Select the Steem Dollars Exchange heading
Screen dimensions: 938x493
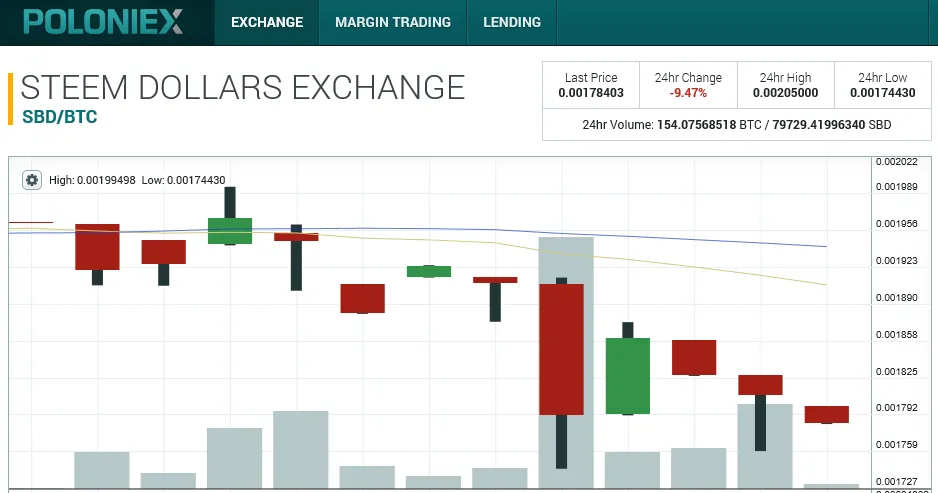[243, 87]
